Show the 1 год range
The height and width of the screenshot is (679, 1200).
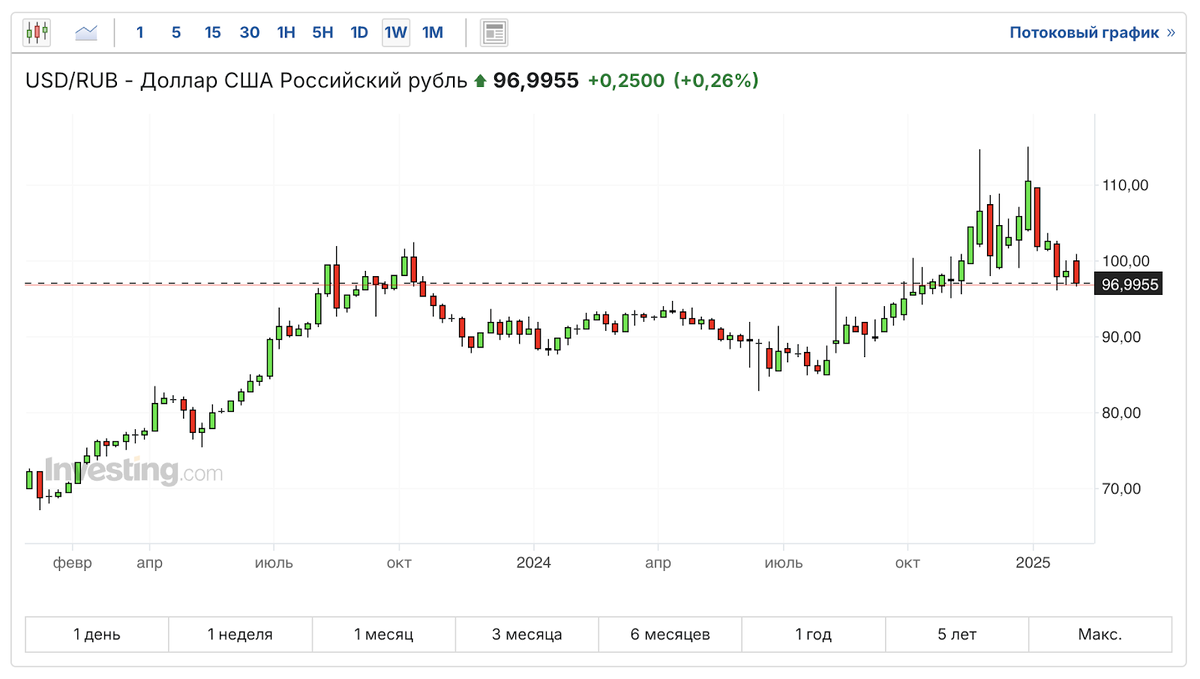click(x=813, y=634)
